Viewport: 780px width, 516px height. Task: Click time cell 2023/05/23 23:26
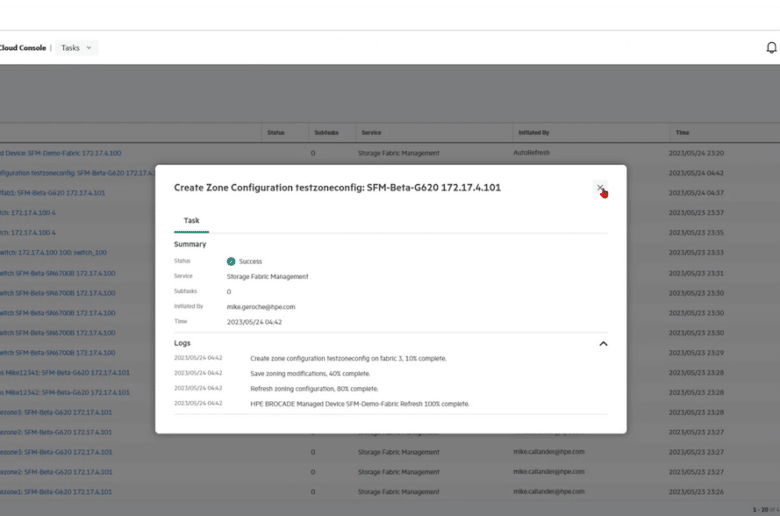click(696, 492)
